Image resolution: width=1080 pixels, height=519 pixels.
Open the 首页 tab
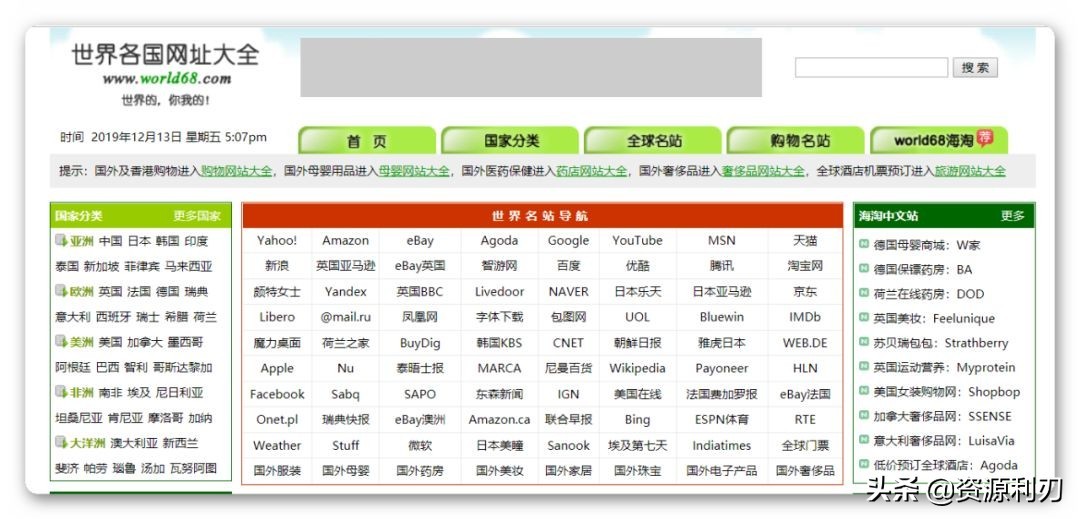point(366,141)
